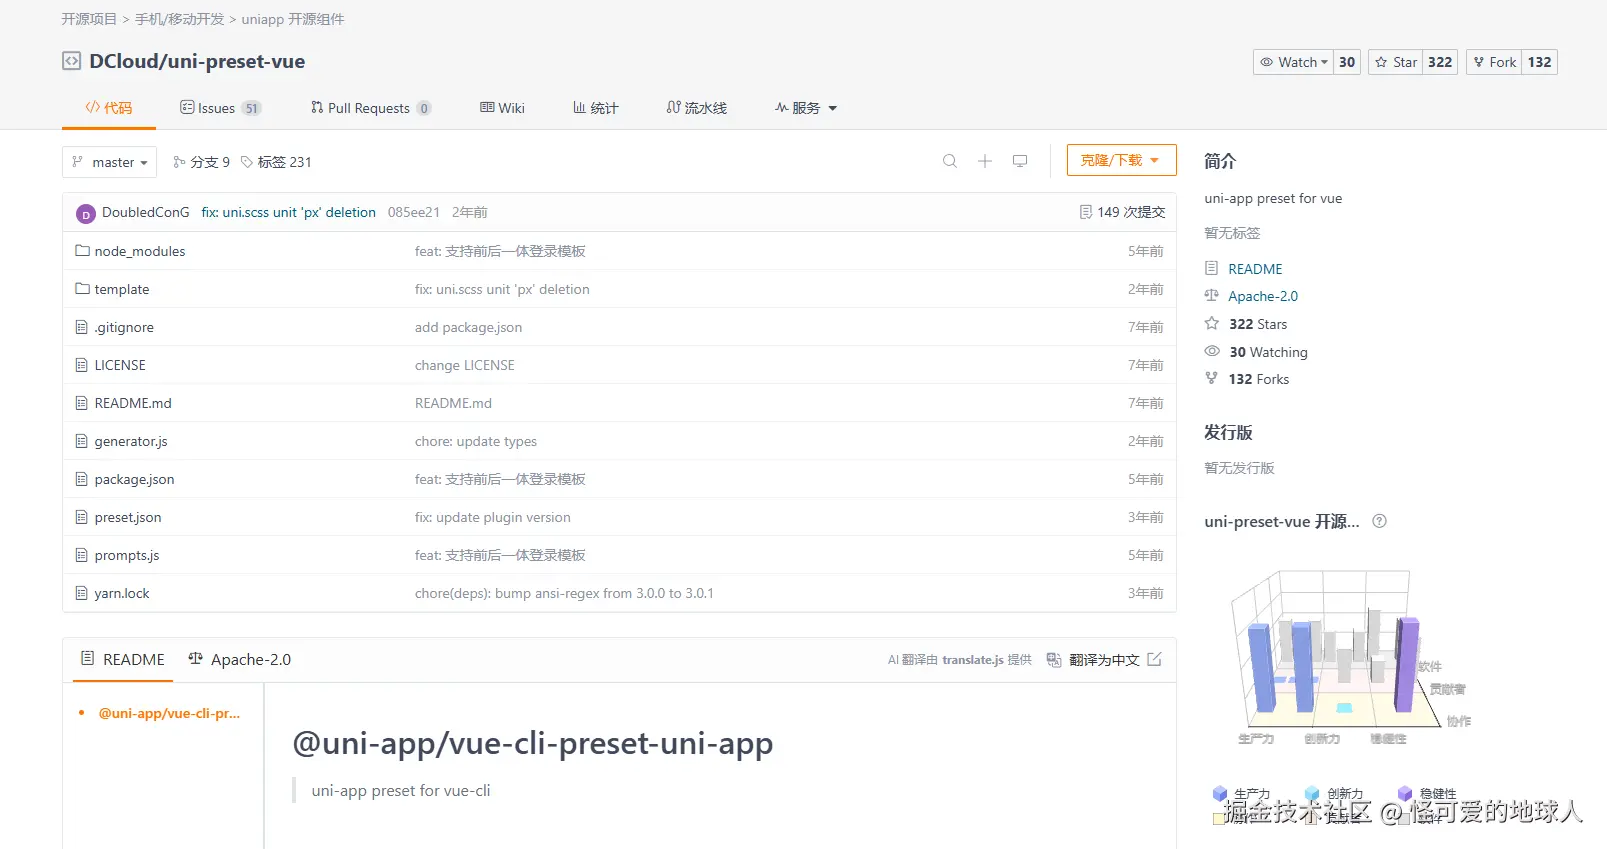Open the master branch dropdown

[110, 162]
